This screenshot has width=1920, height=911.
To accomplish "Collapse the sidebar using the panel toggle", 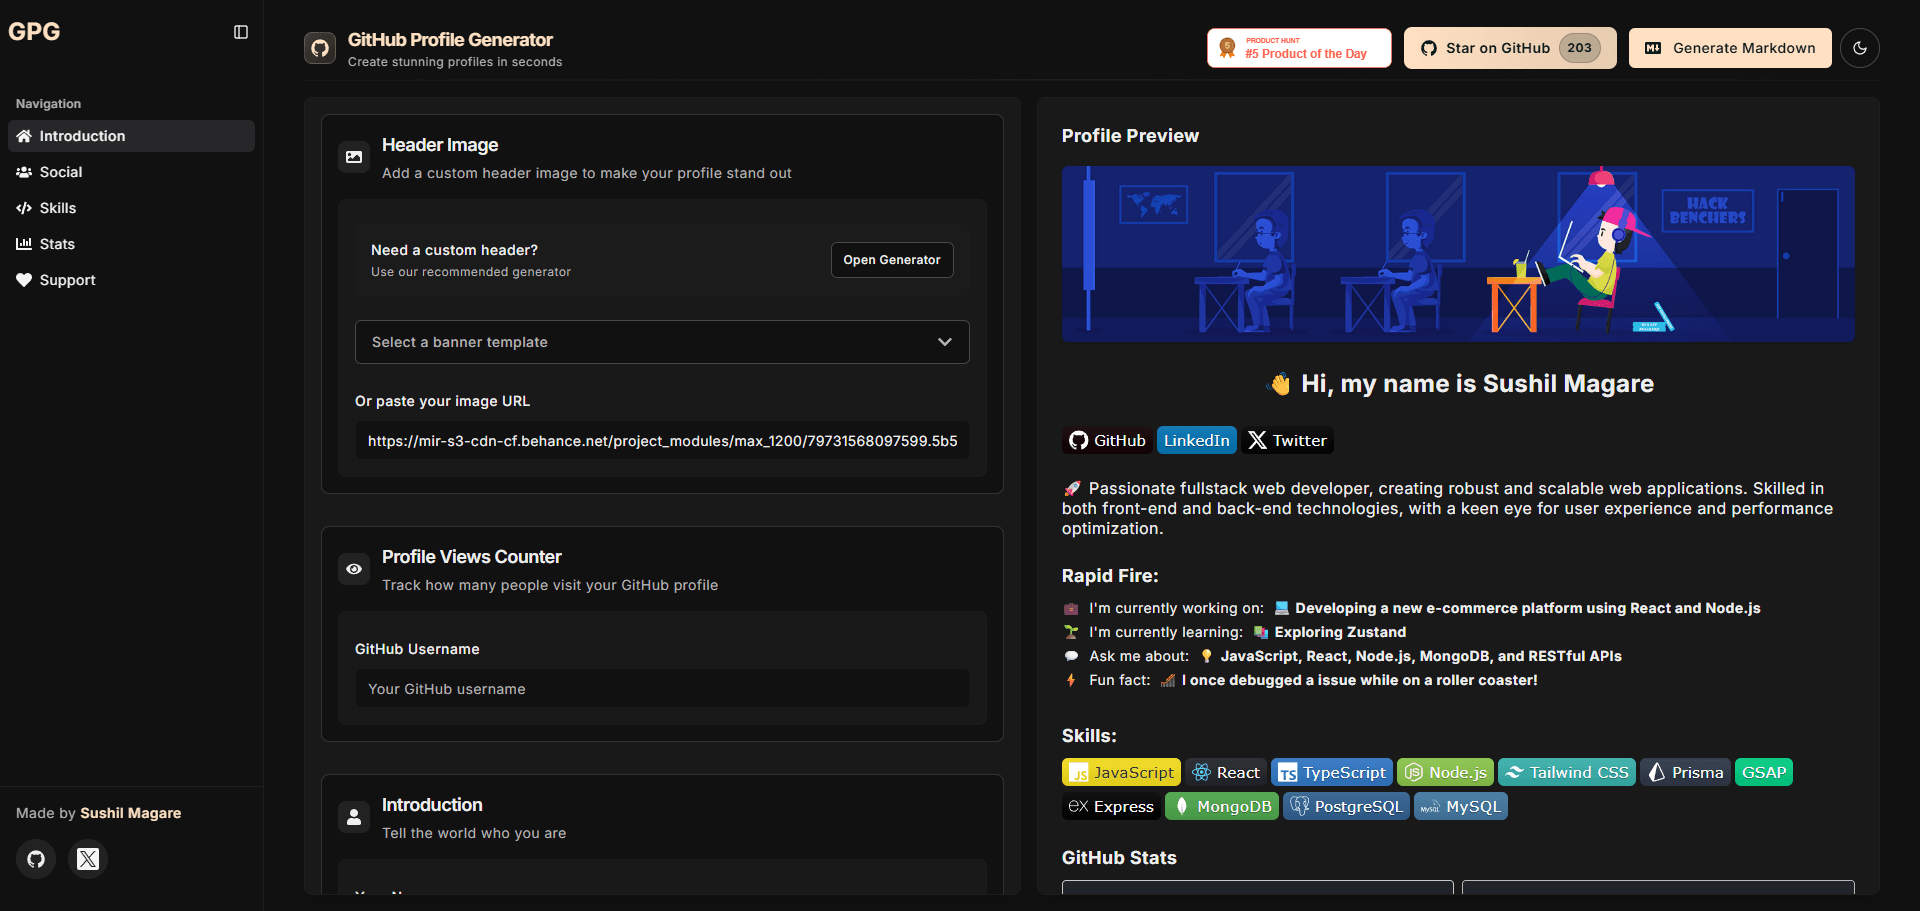I will coord(240,31).
